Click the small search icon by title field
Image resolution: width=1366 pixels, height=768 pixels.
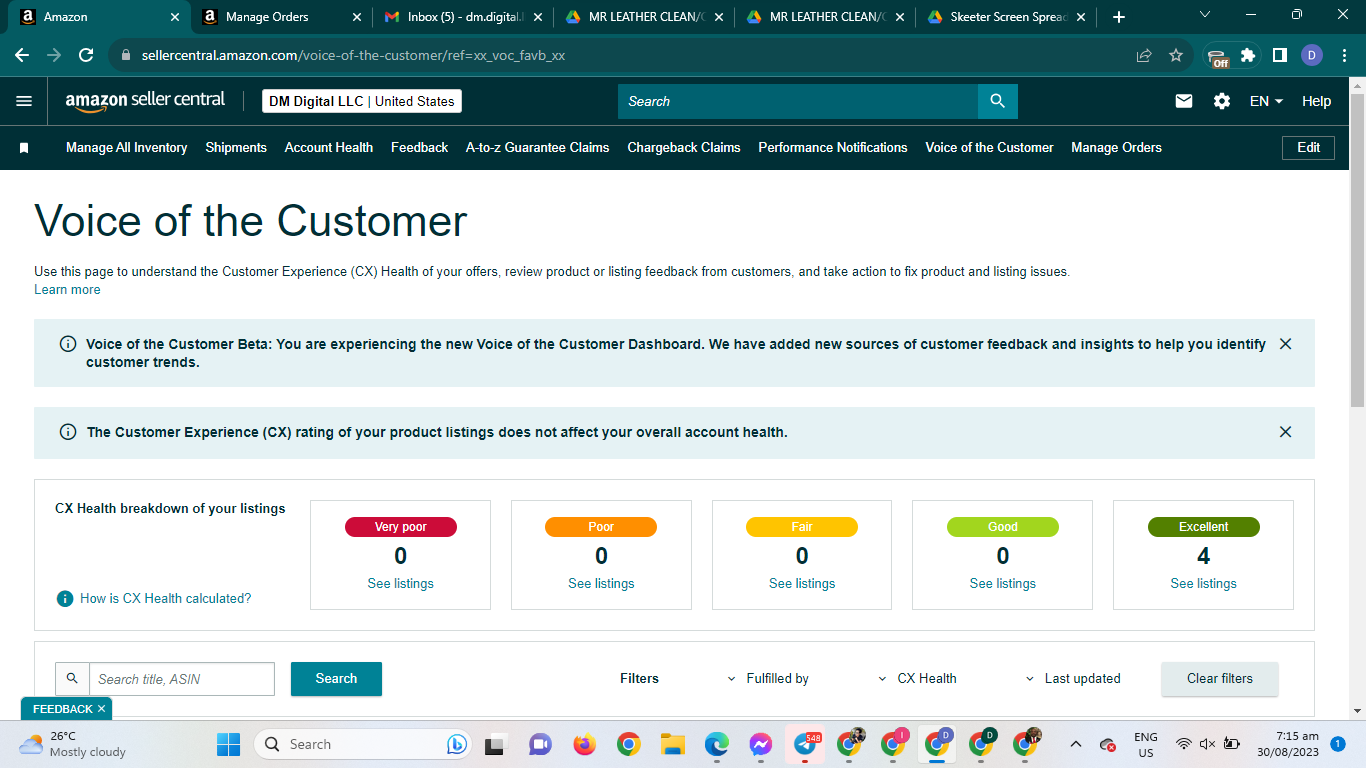point(72,678)
